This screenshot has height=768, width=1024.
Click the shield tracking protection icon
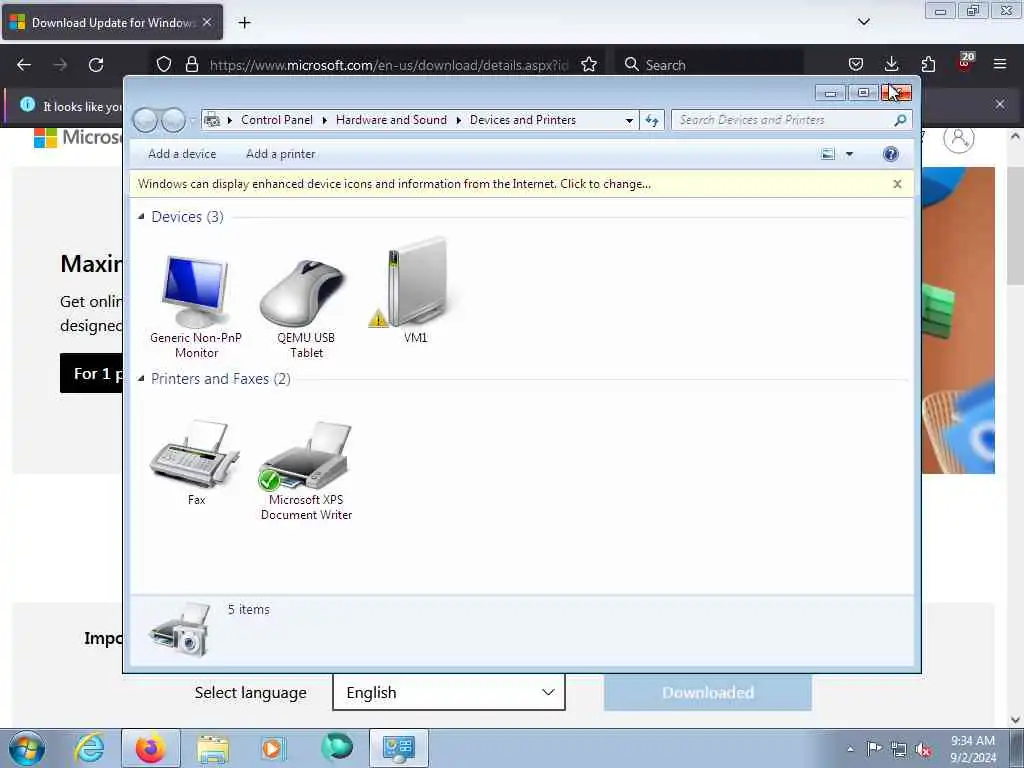pos(163,65)
